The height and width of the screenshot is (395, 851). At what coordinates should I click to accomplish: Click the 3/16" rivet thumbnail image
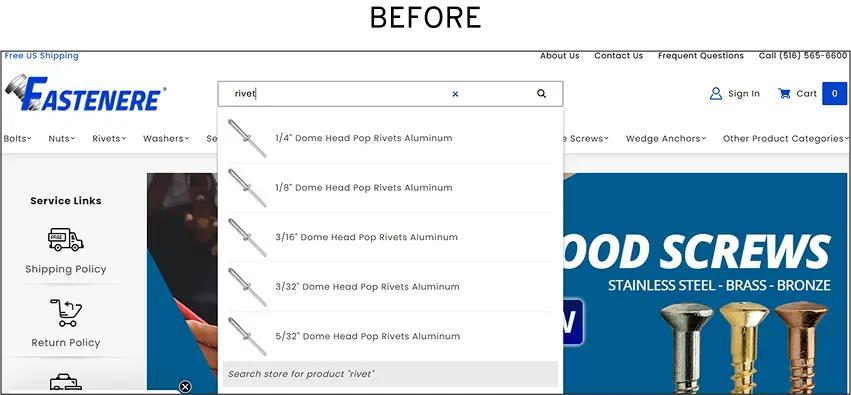click(247, 237)
